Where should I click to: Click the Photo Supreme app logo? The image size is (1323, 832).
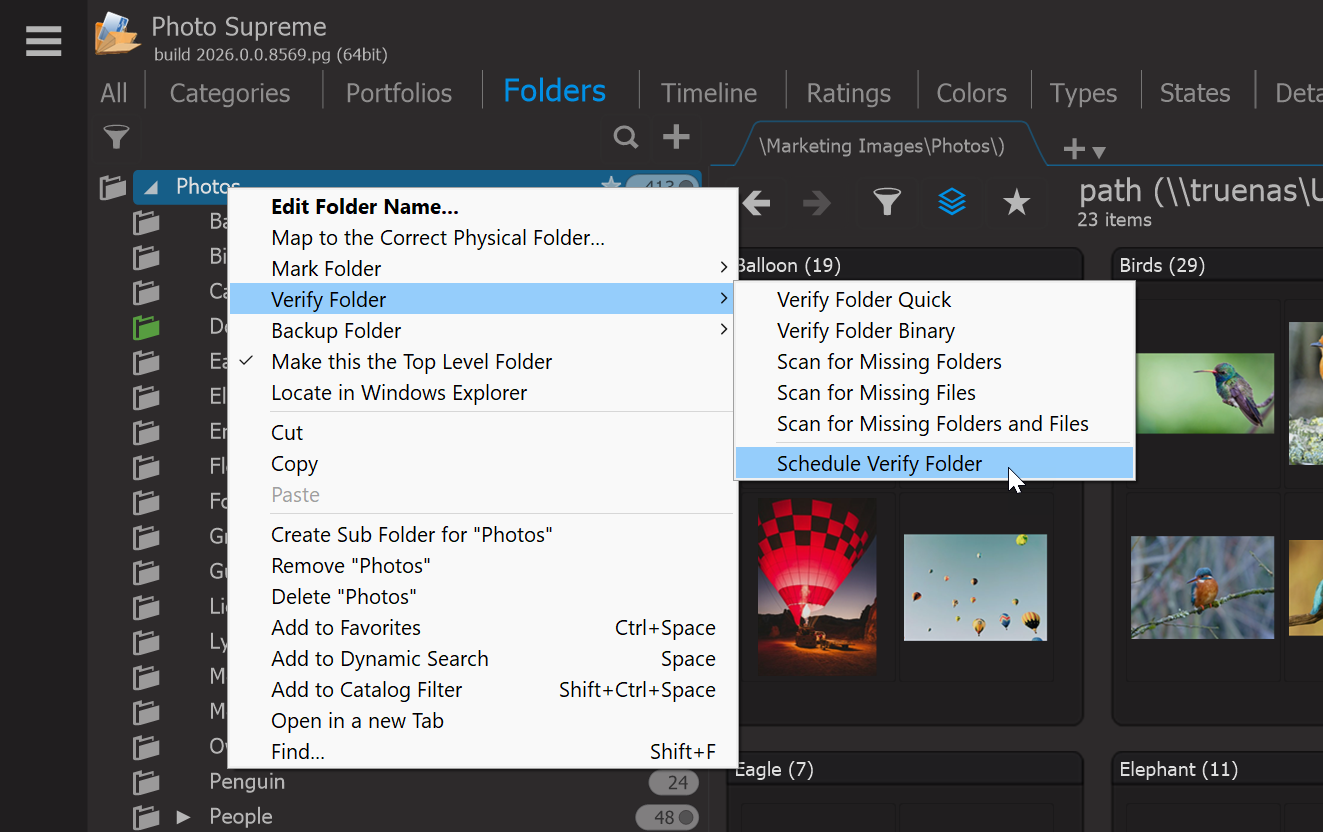pos(117,33)
